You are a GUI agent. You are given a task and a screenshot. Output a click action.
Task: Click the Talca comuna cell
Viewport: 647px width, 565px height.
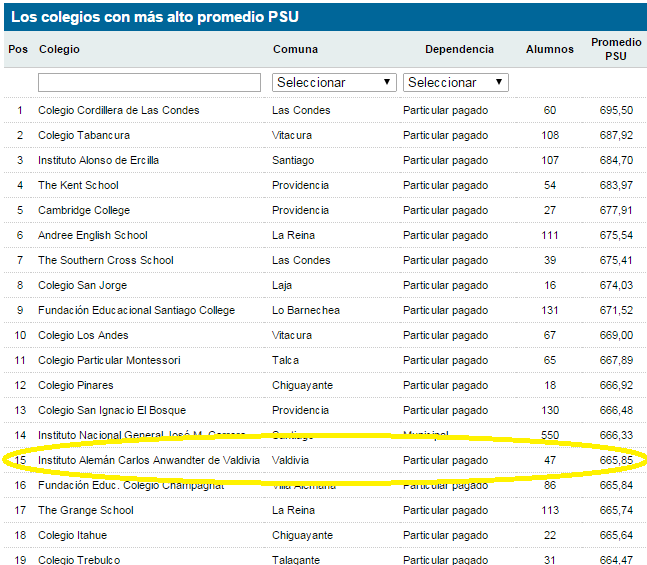point(286,360)
